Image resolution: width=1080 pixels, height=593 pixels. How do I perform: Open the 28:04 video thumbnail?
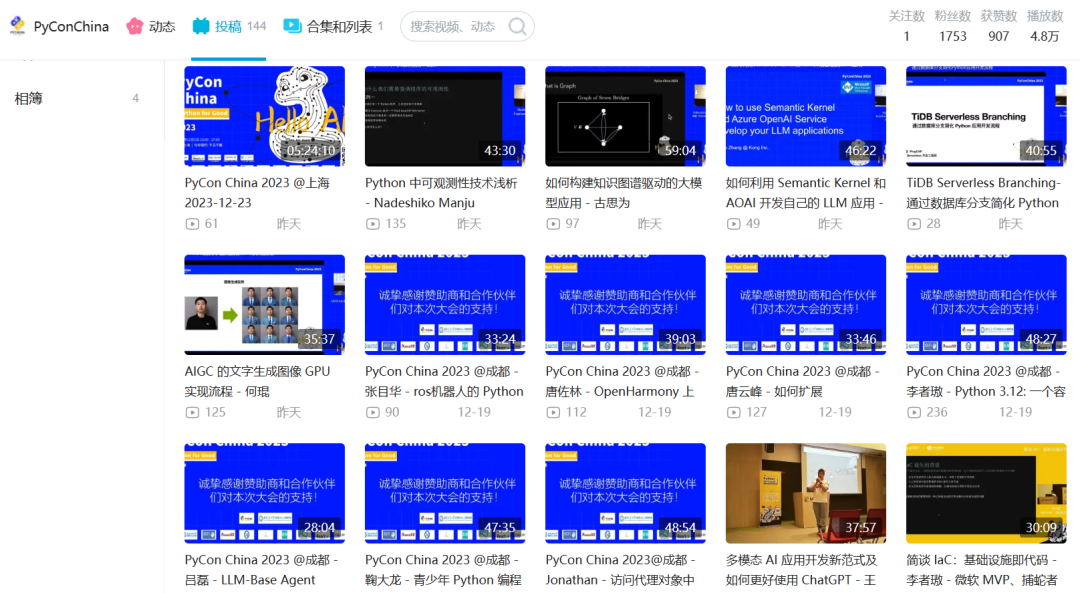click(264, 493)
